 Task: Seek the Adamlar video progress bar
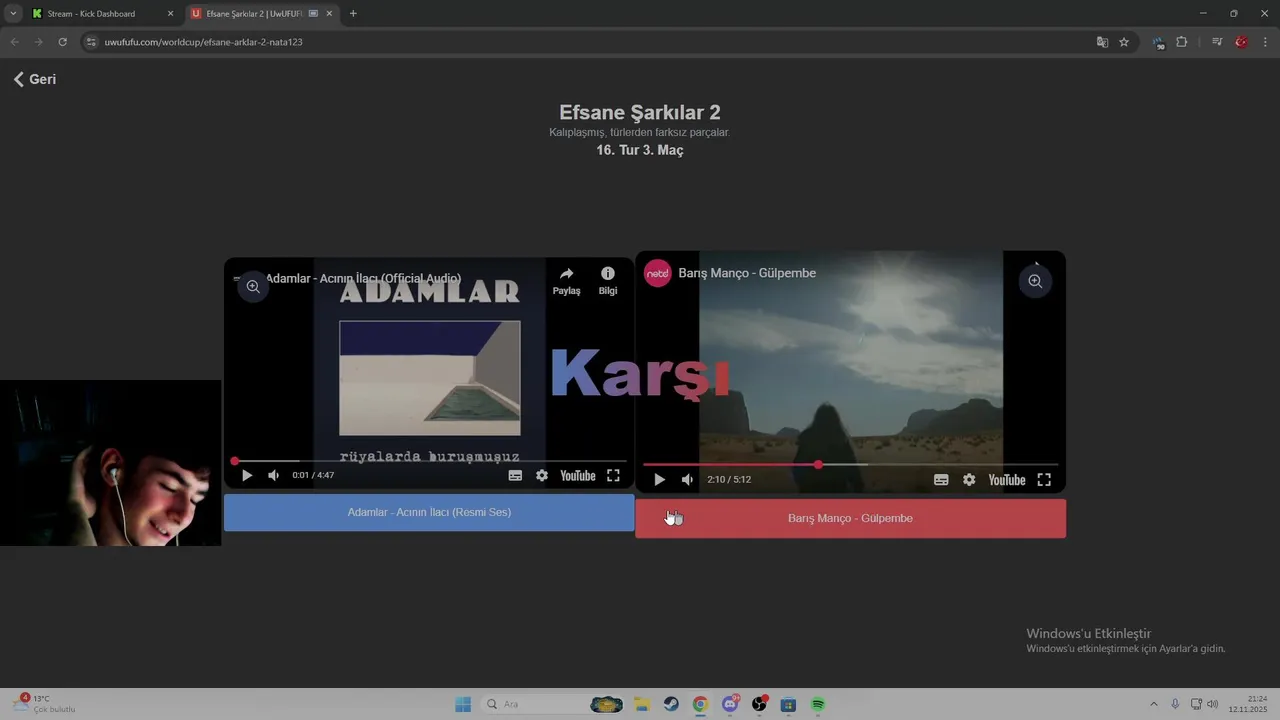pyautogui.click(x=429, y=461)
